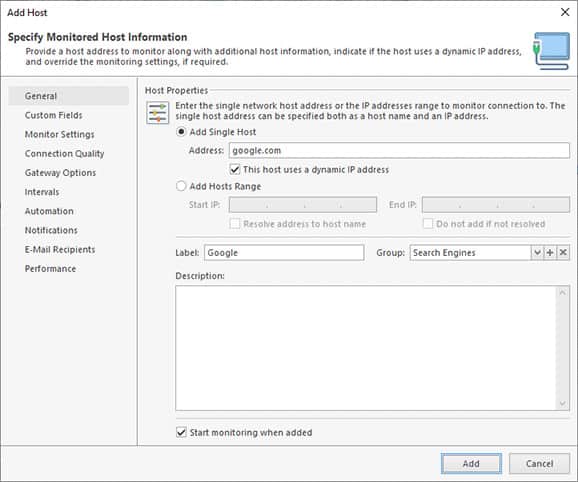Switch to Custom Fields section
The image size is (578, 482).
53,115
